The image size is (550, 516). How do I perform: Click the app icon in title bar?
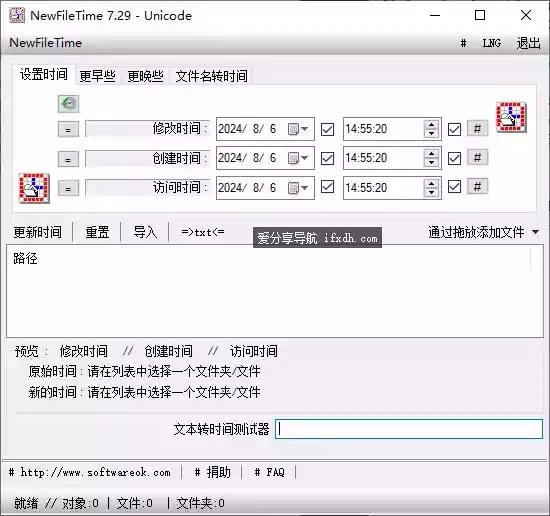(x=16, y=15)
